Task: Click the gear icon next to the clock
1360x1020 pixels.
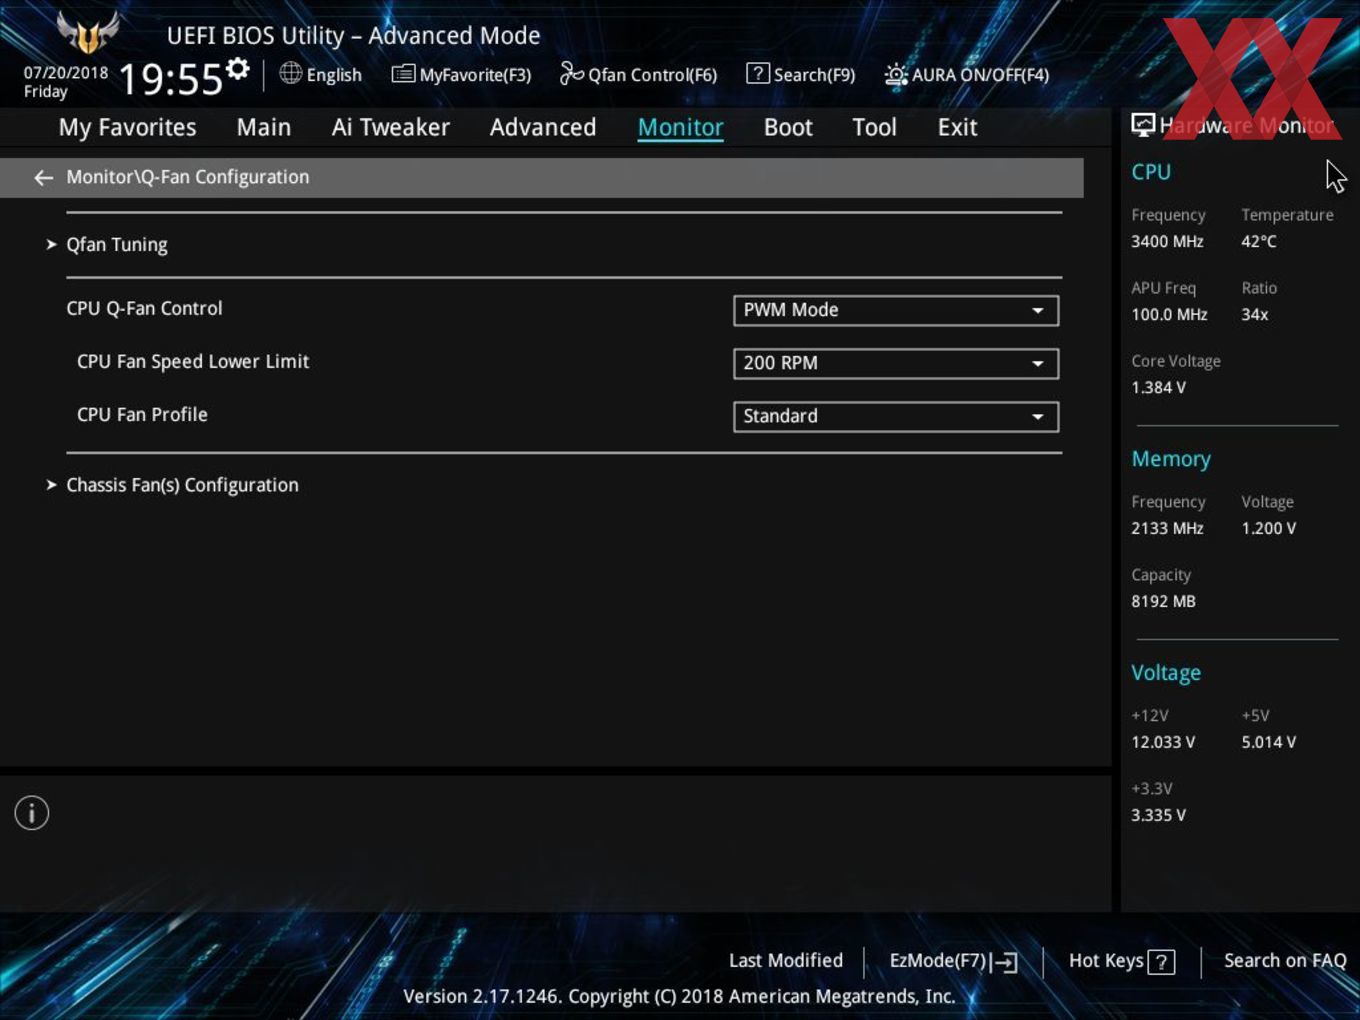Action: click(238, 69)
